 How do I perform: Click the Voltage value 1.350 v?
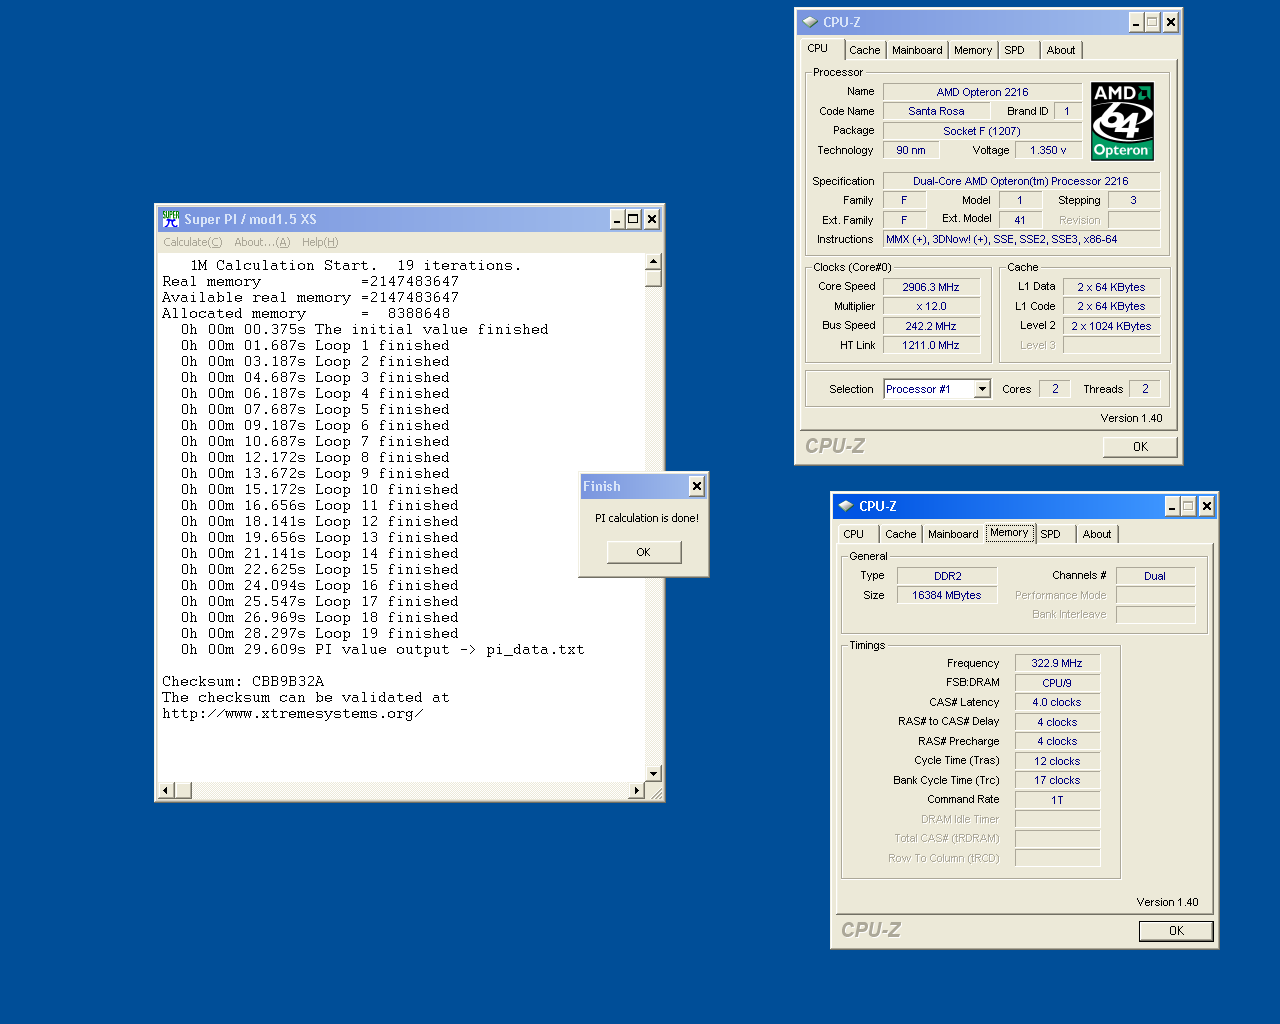(1048, 150)
